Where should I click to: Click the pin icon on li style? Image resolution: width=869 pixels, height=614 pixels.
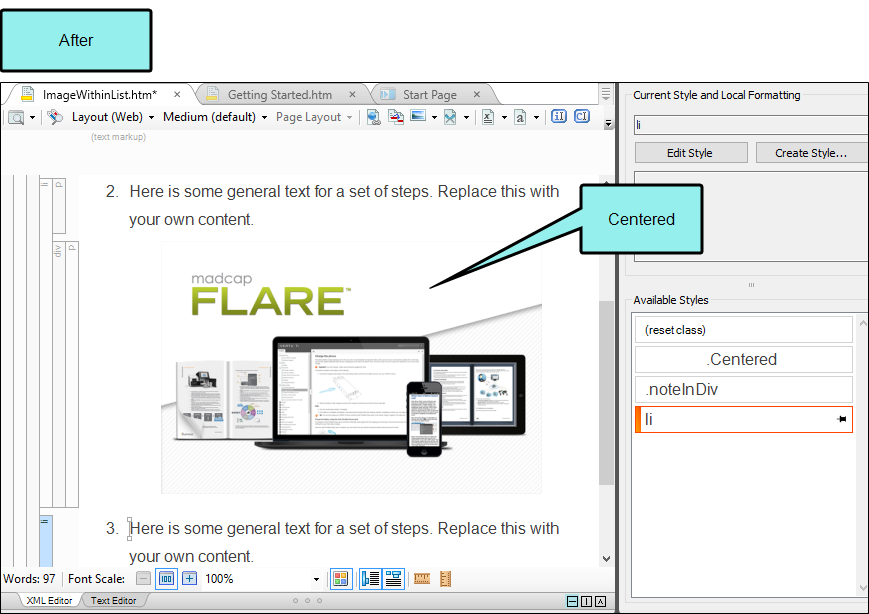pyautogui.click(x=842, y=419)
